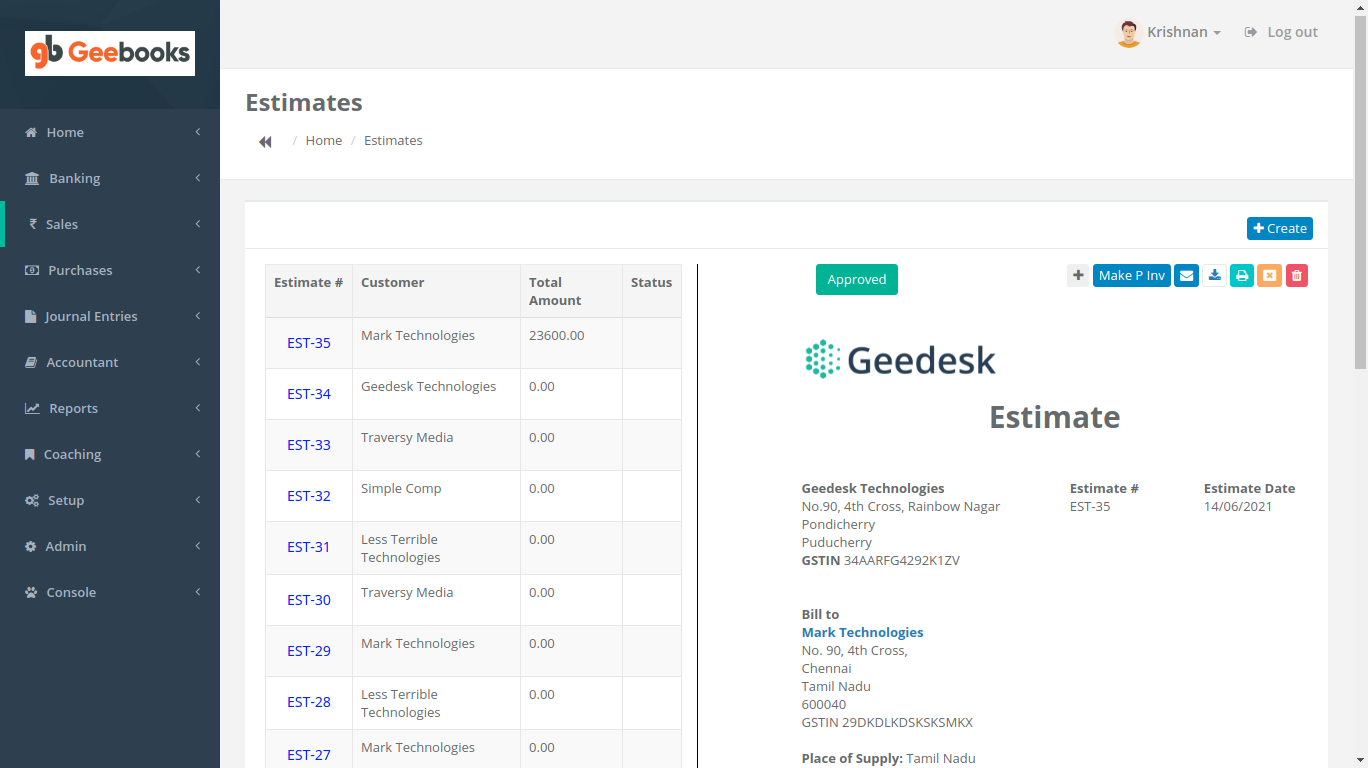This screenshot has height=768, width=1368.
Task: Click the Create button
Action: (x=1279, y=228)
